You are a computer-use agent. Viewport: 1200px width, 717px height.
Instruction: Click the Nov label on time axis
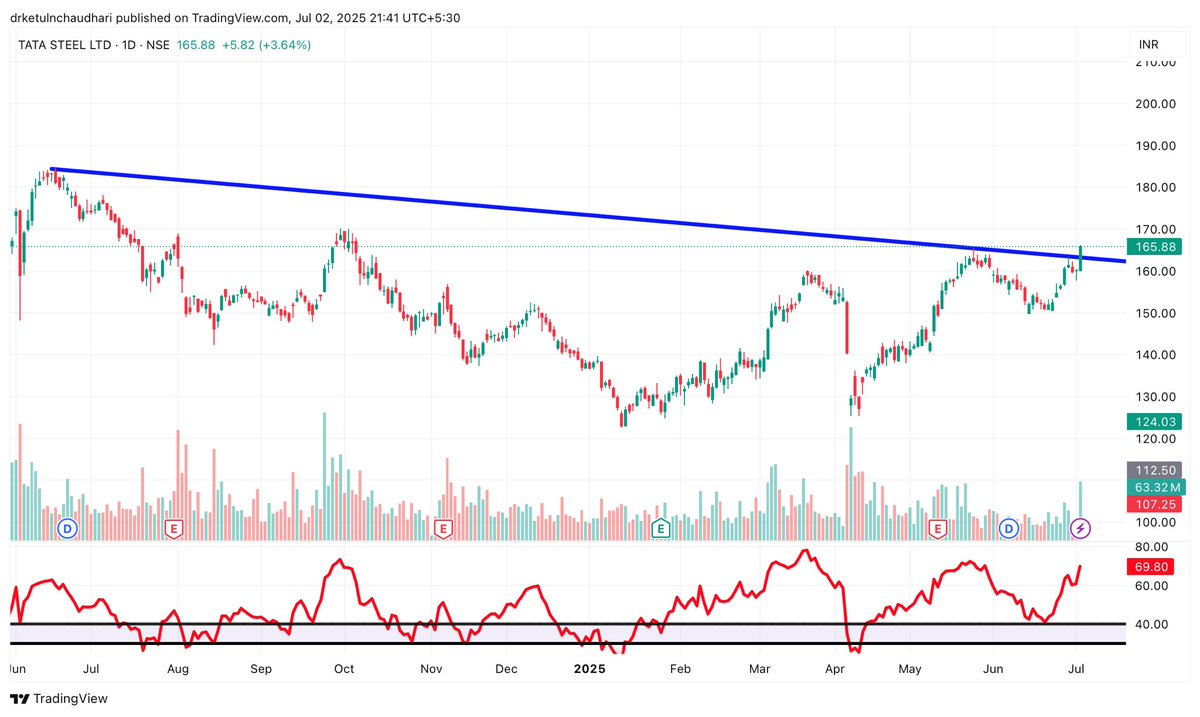(x=431, y=667)
